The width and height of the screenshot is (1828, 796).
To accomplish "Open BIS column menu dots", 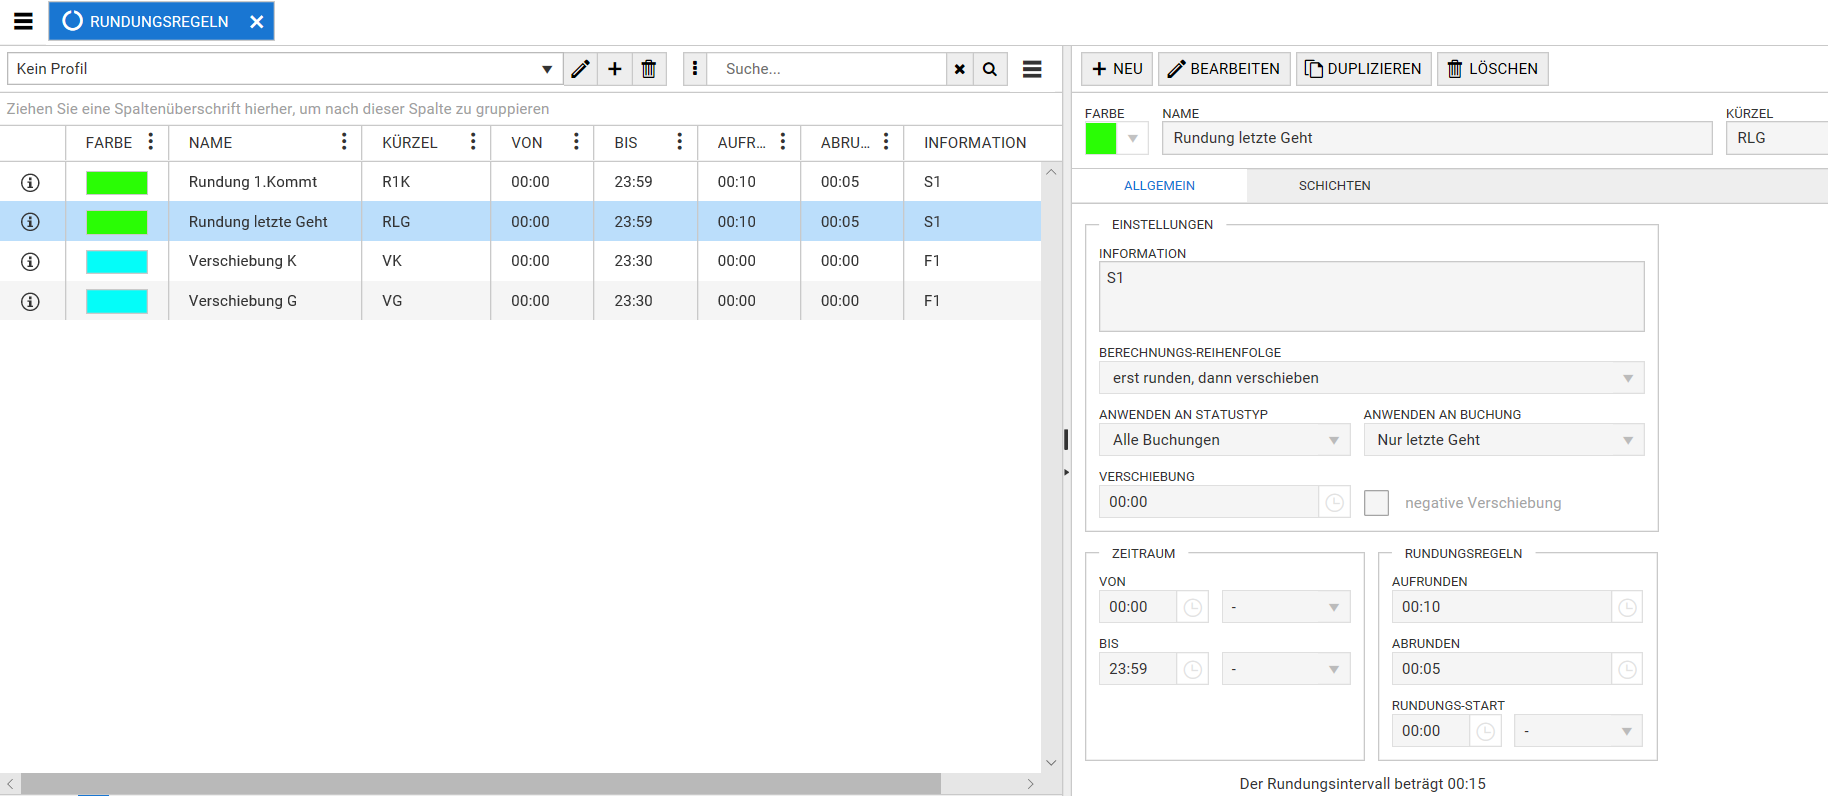I will click(680, 142).
